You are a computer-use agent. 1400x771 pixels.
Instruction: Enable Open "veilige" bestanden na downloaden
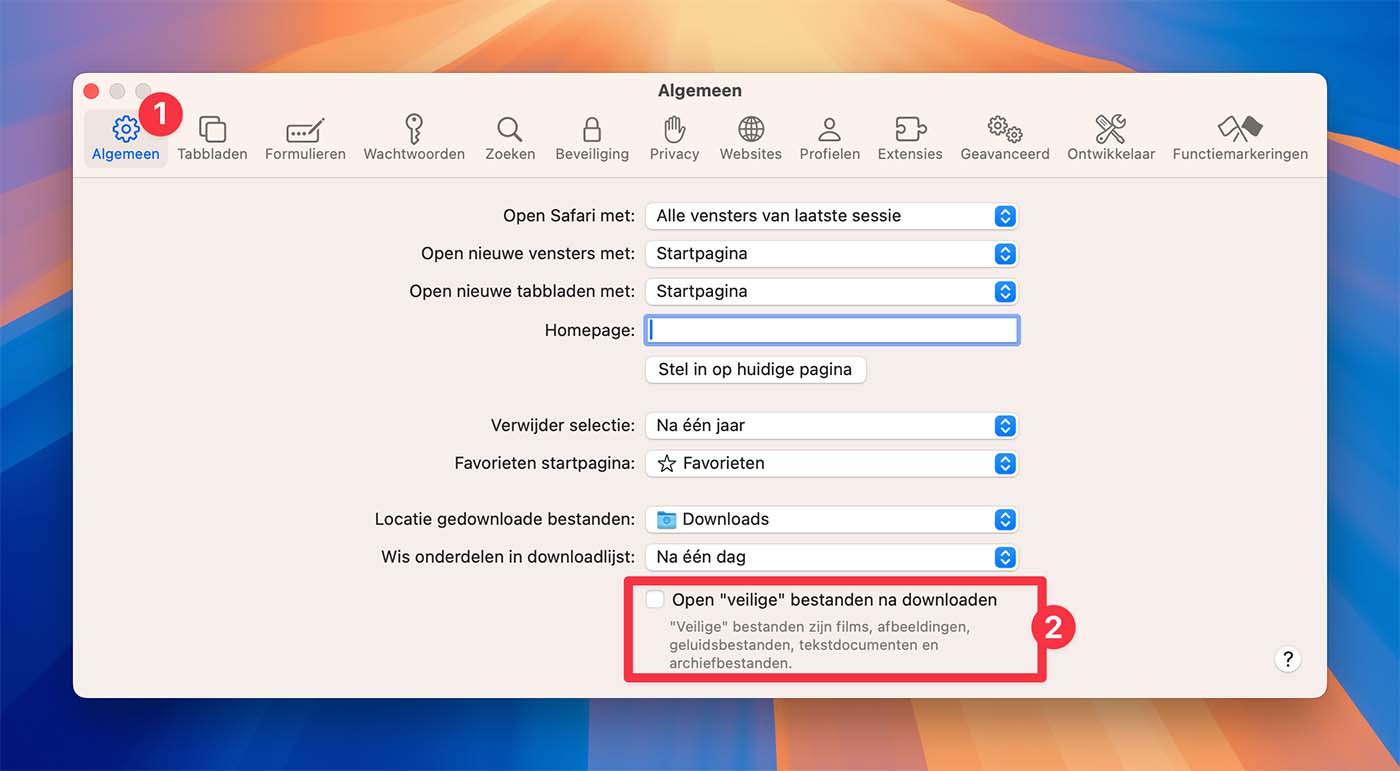tap(655, 600)
